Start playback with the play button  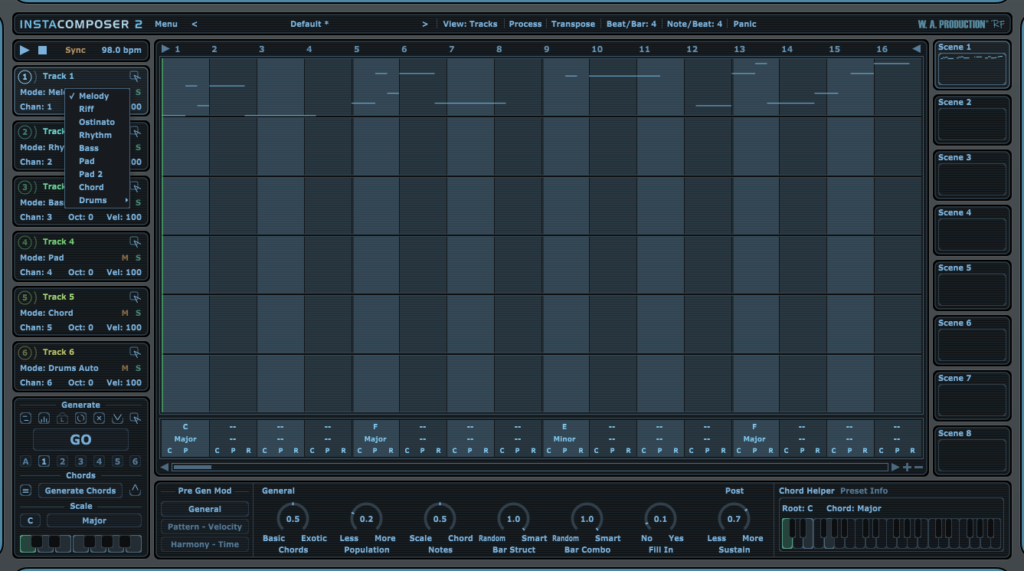point(24,50)
